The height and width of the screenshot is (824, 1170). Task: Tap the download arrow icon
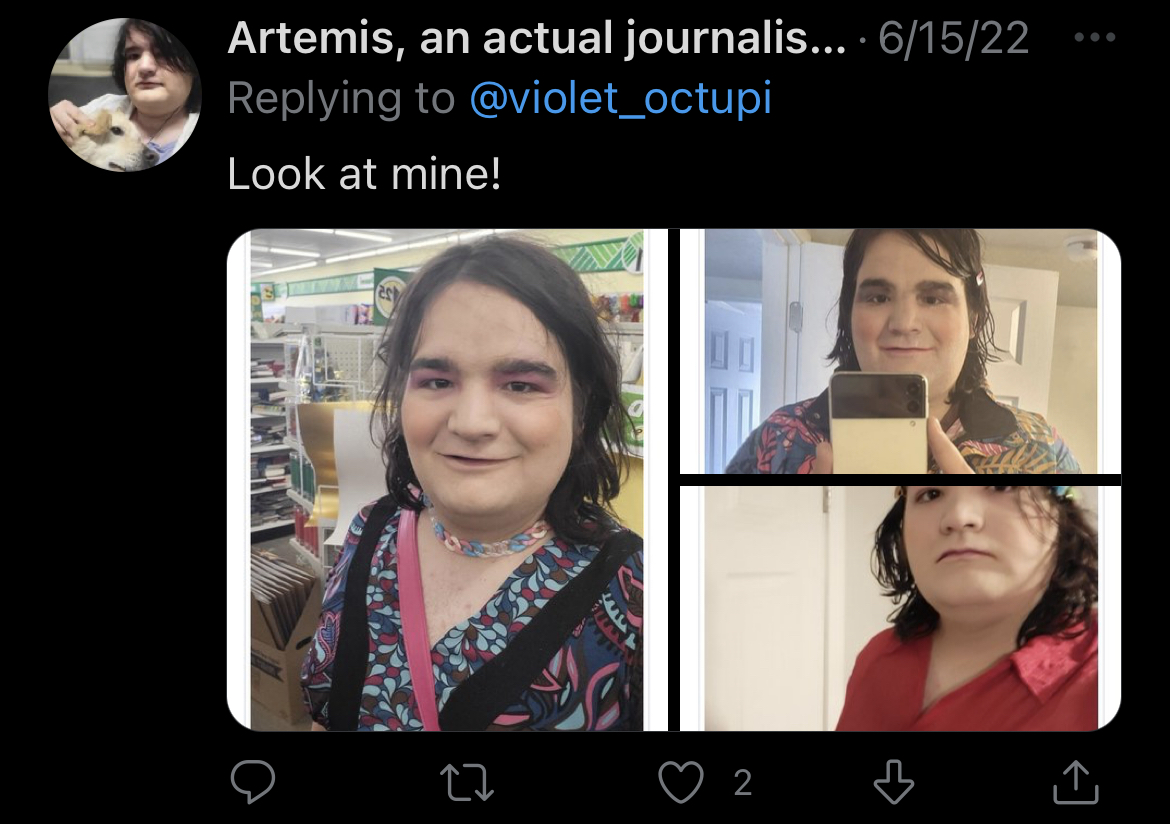(894, 781)
